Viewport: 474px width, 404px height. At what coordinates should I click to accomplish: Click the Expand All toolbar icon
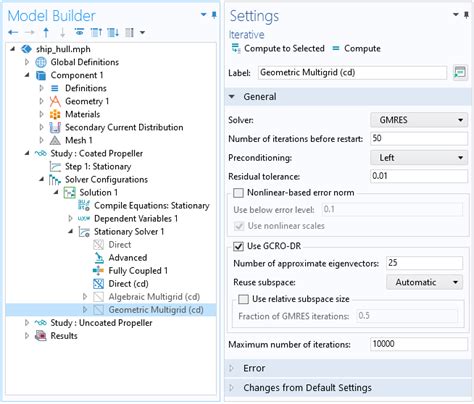[x=113, y=32]
